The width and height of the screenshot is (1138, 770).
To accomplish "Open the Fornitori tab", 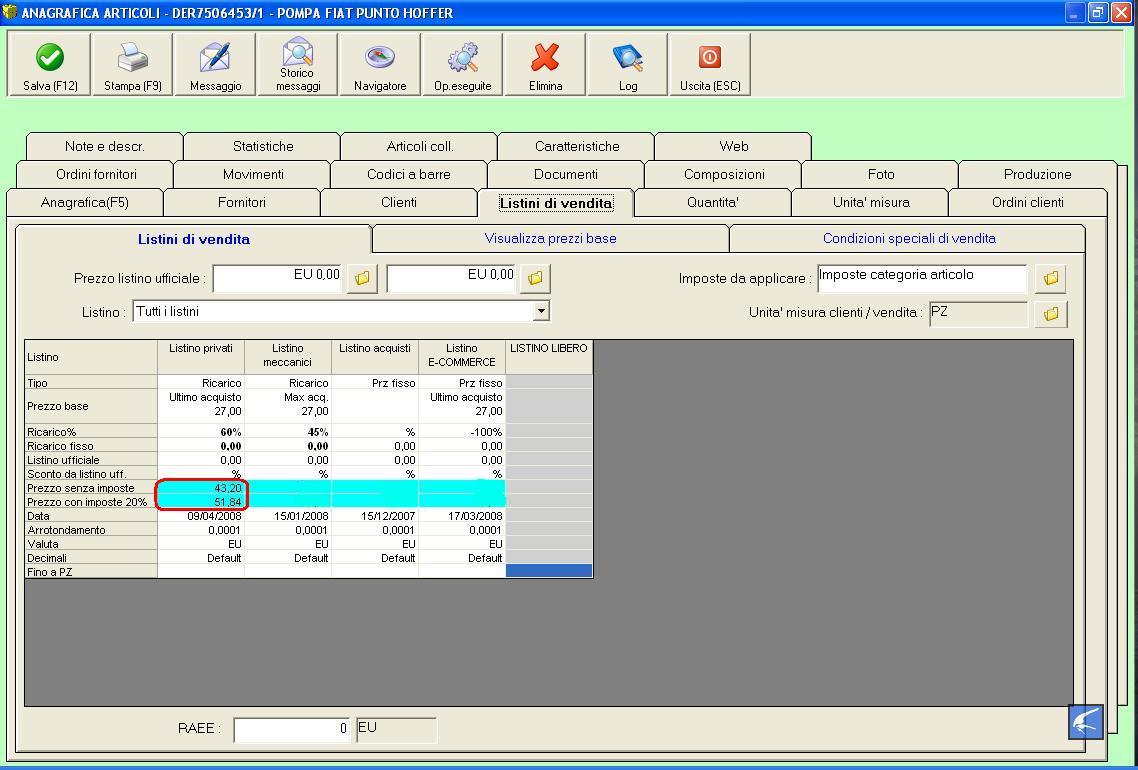I will click(242, 202).
